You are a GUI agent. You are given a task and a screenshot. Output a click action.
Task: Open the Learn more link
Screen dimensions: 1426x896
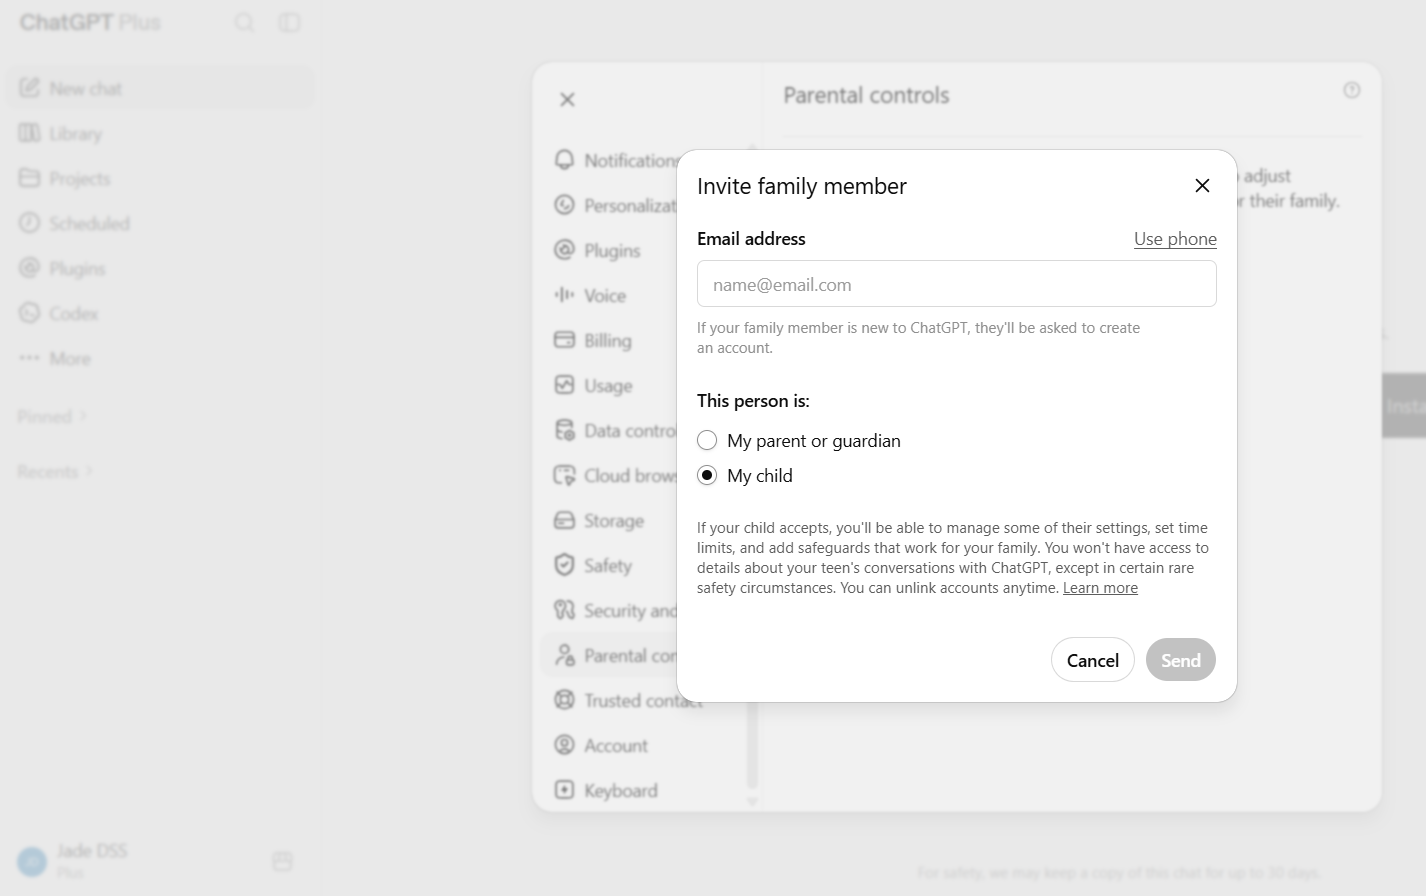[1100, 588]
